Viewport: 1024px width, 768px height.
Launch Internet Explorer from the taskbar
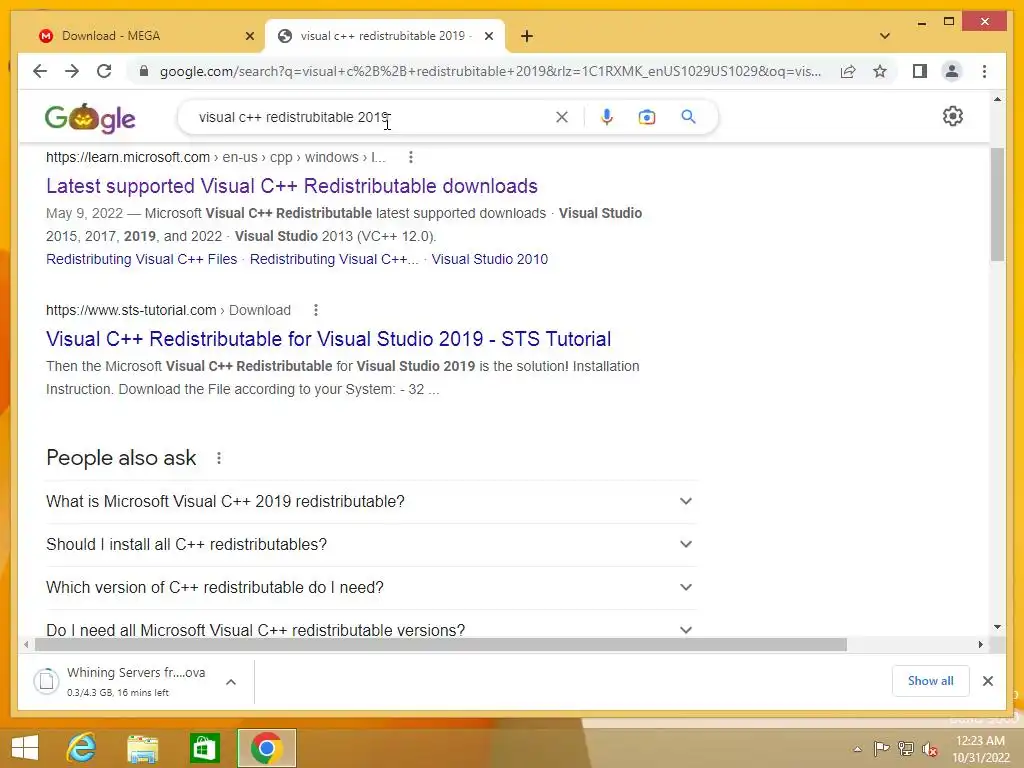pos(82,748)
